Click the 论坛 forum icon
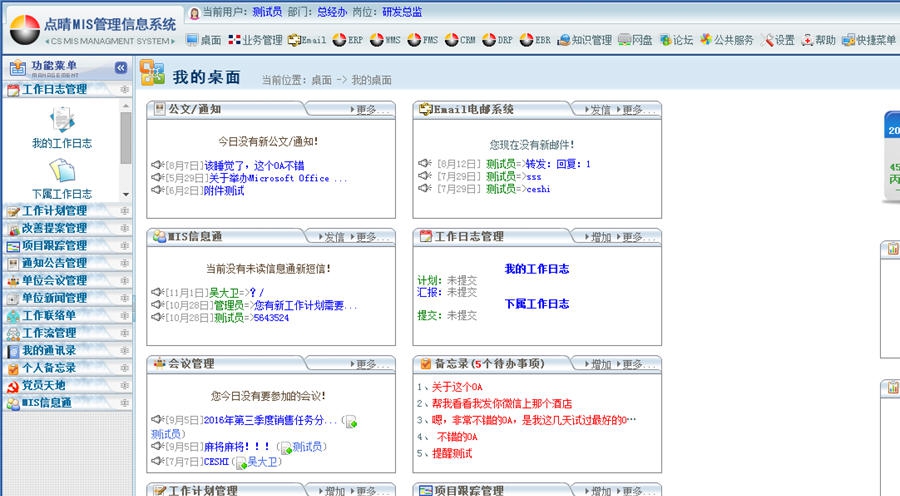Viewport: 900px width, 496px height. pyautogui.click(x=675, y=41)
